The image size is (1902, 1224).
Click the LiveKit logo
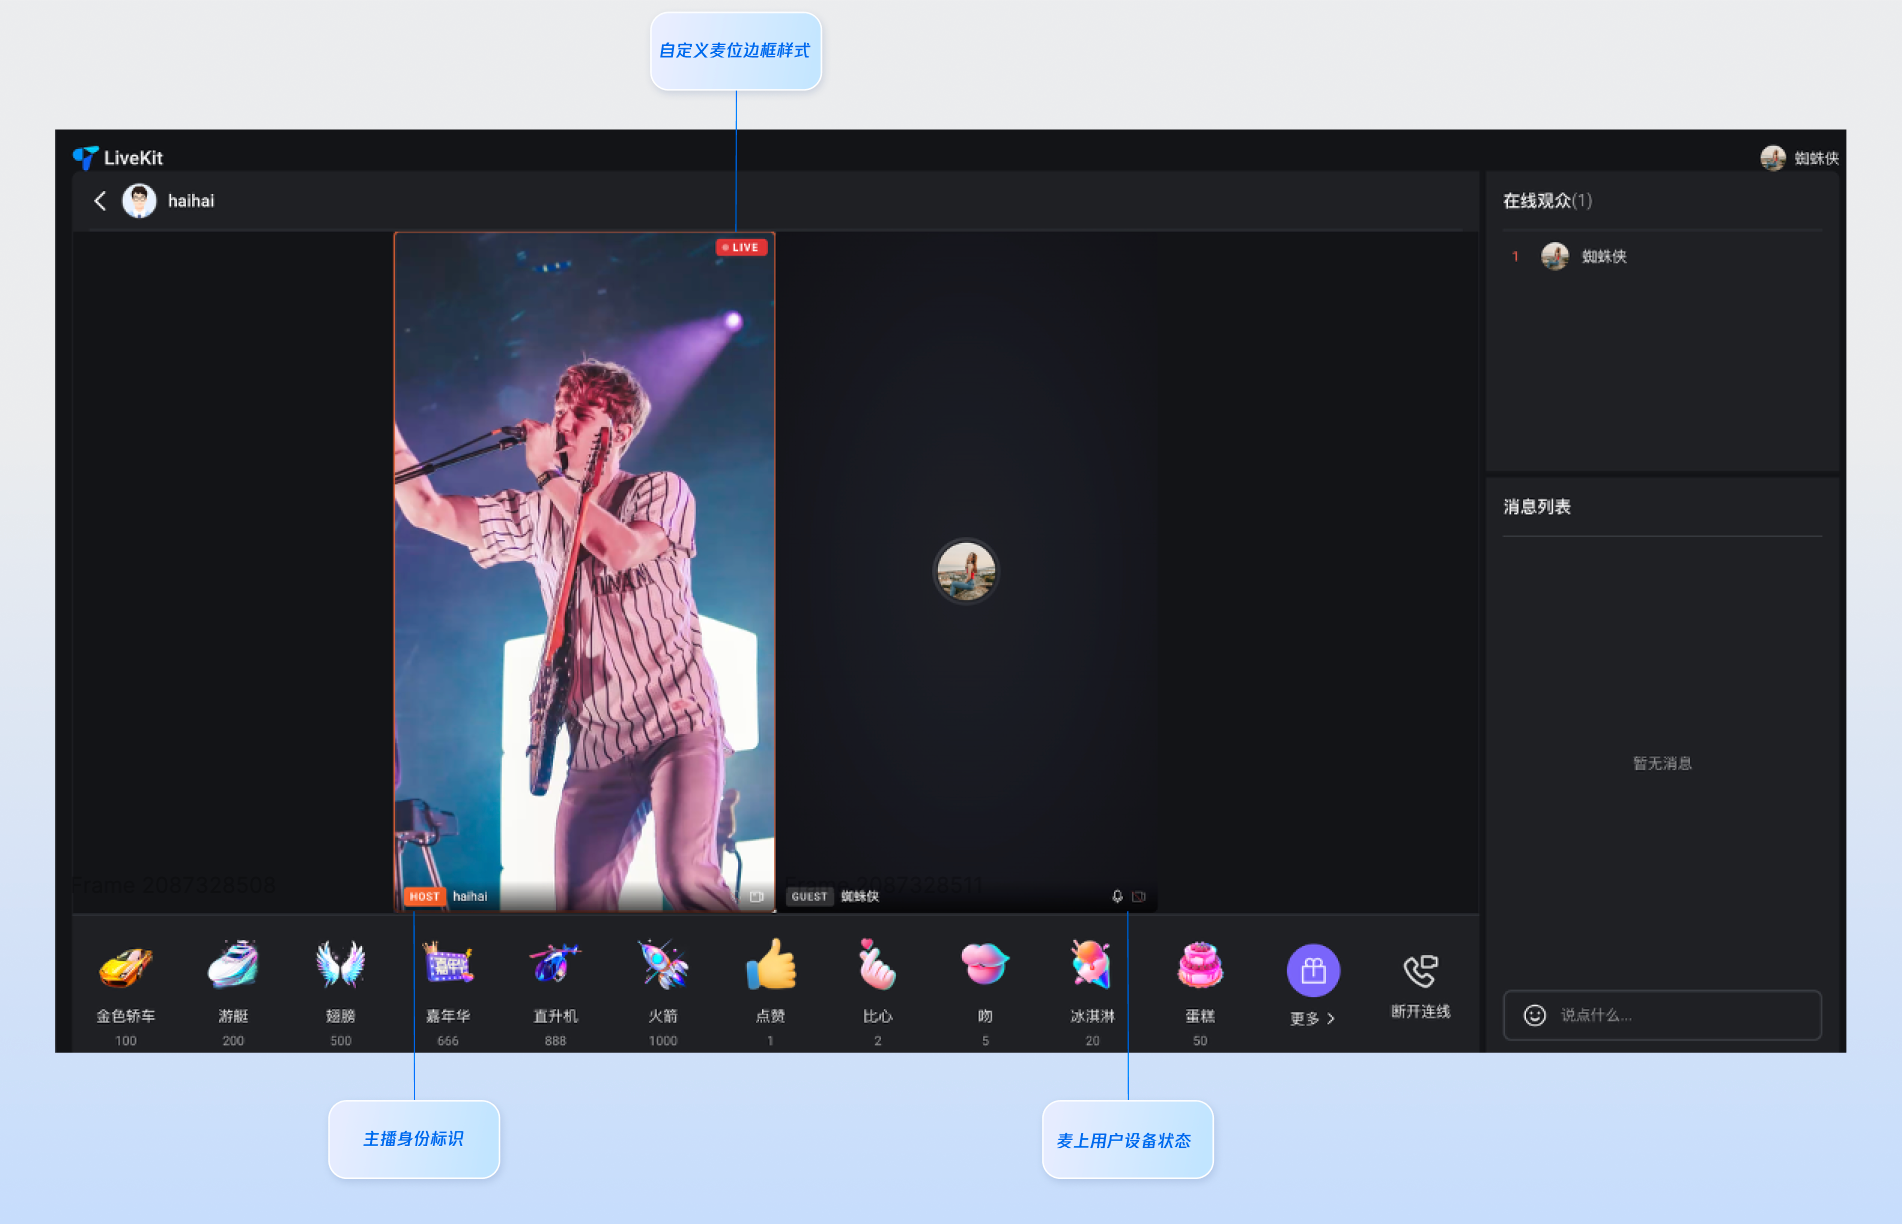(x=118, y=158)
